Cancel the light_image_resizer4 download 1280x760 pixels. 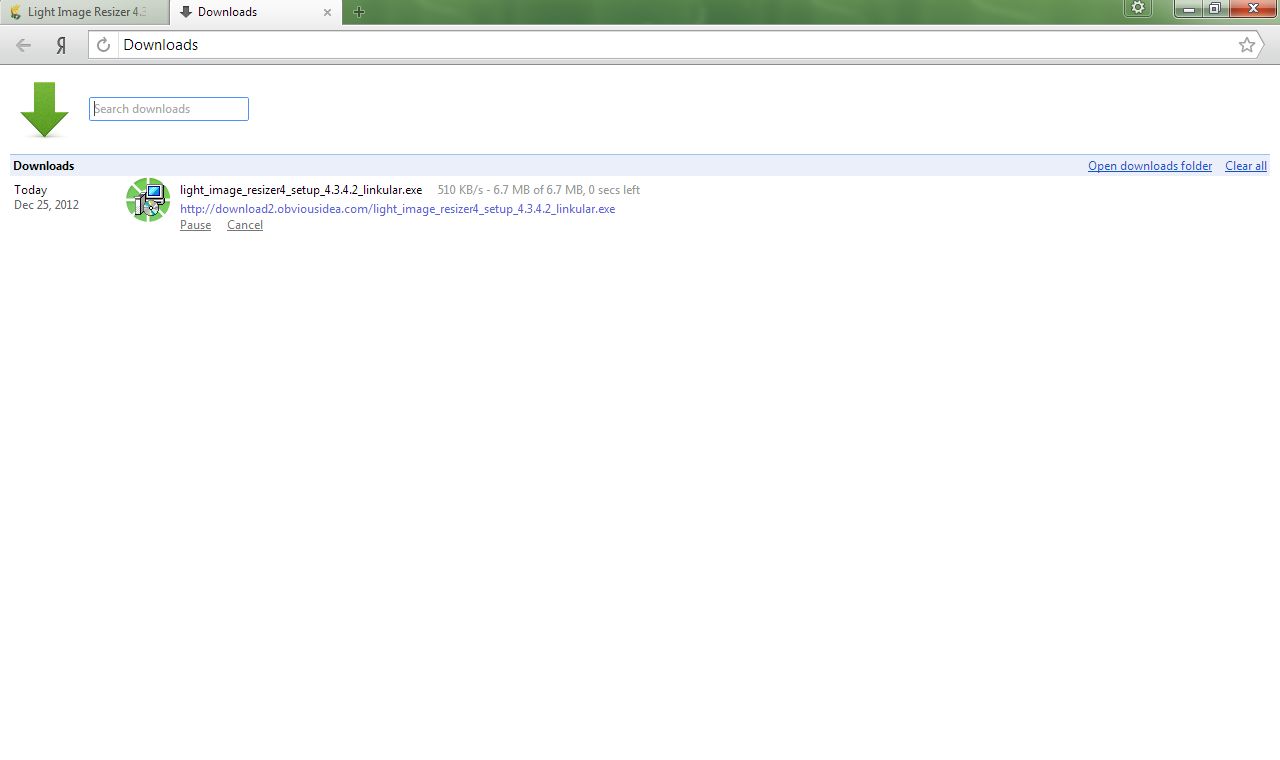245,225
